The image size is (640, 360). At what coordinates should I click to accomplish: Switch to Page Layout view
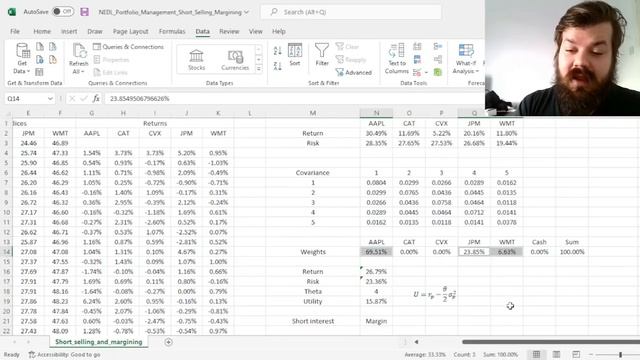click(x=556, y=354)
